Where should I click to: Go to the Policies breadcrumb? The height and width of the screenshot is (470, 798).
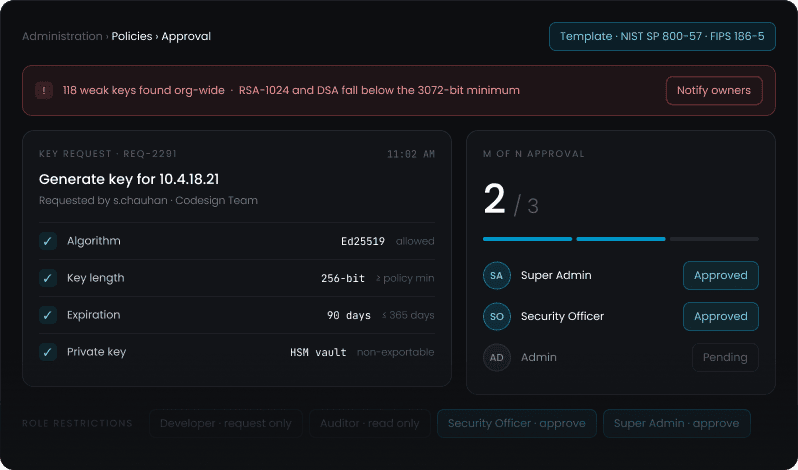(x=132, y=36)
